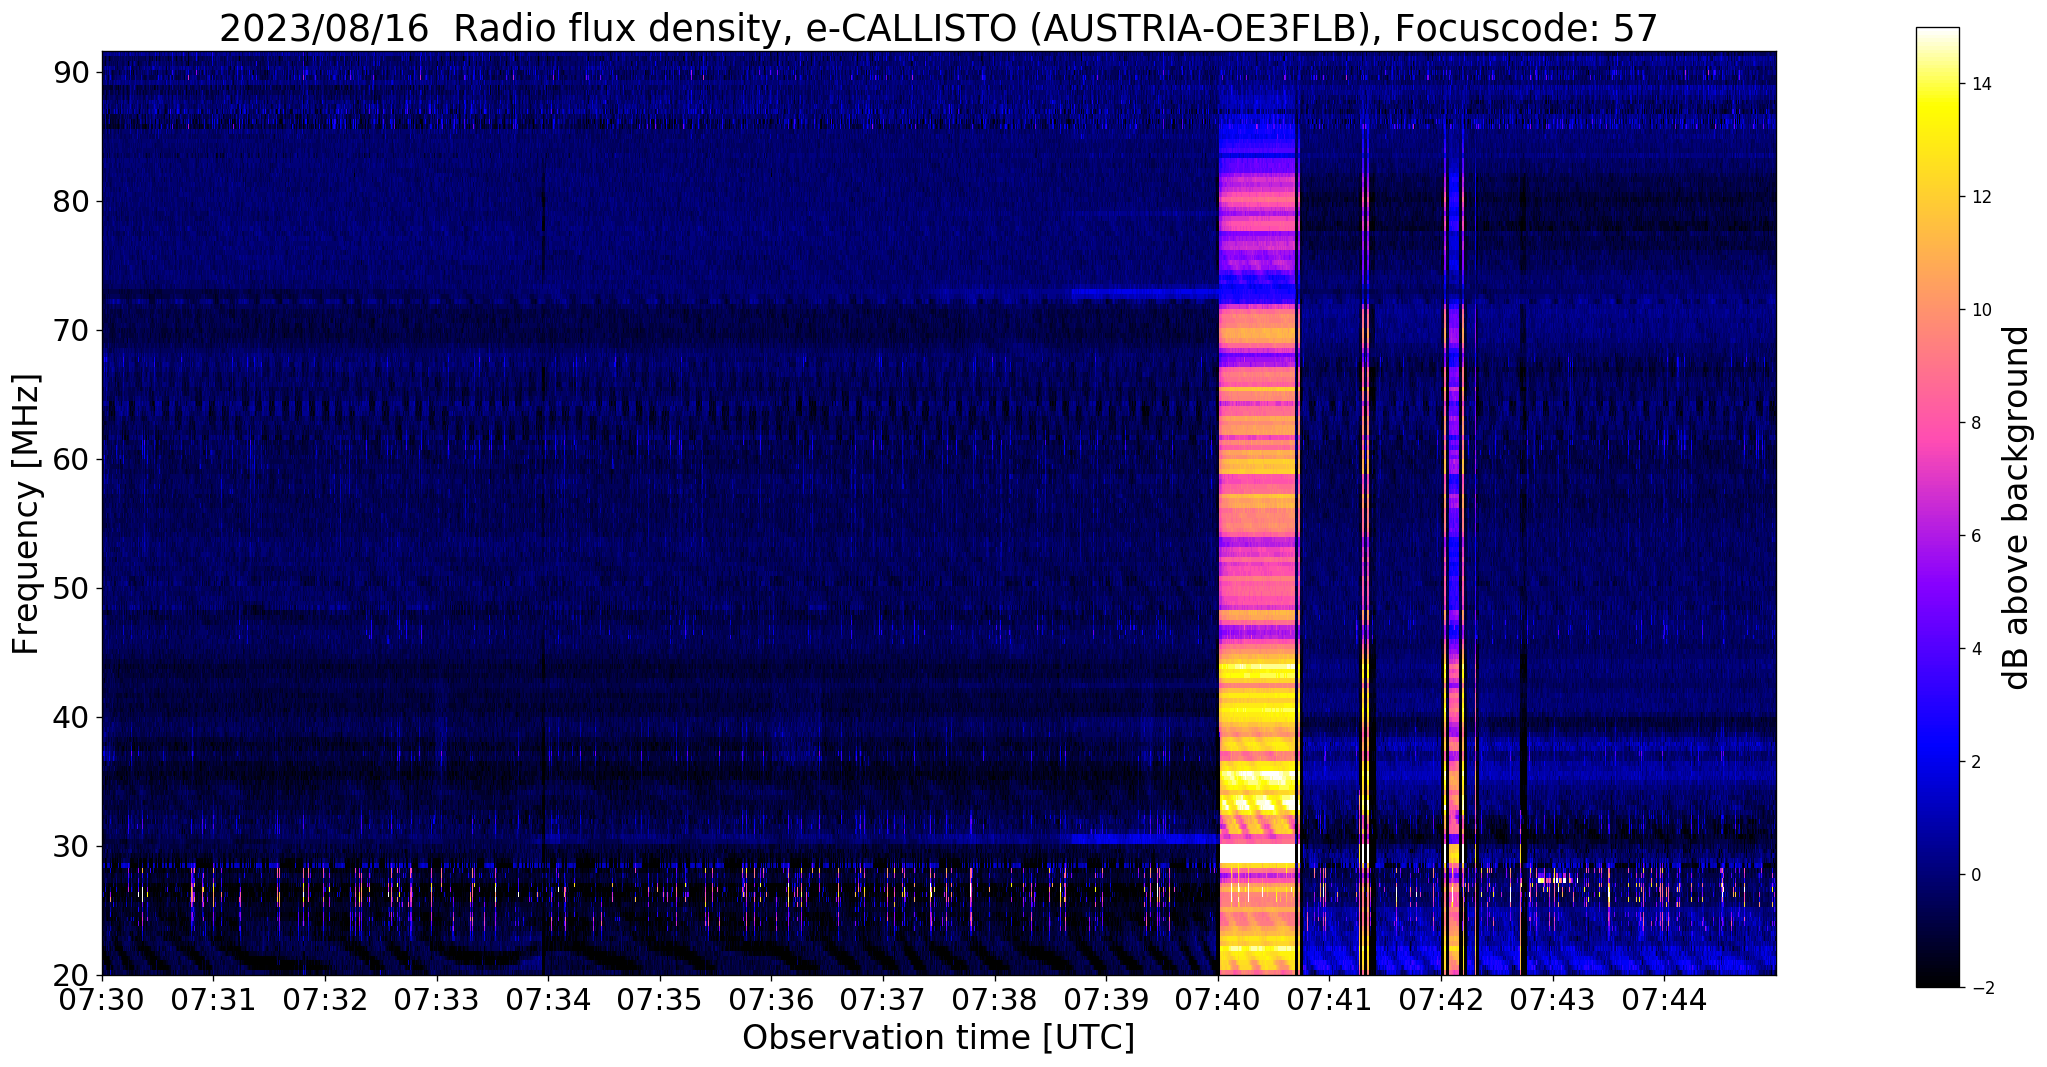Click the 50 MHz frequency tick label
The width and height of the screenshot is (2047, 1067).
coord(72,589)
